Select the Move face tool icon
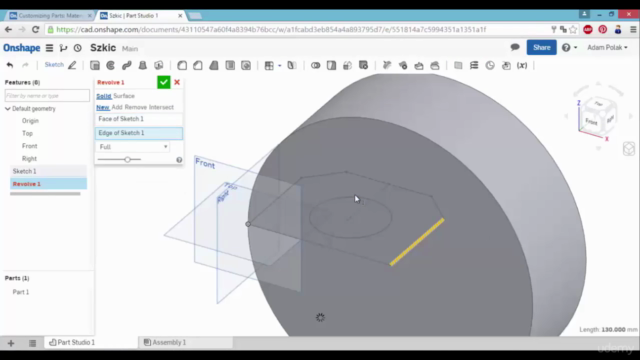 [419, 65]
